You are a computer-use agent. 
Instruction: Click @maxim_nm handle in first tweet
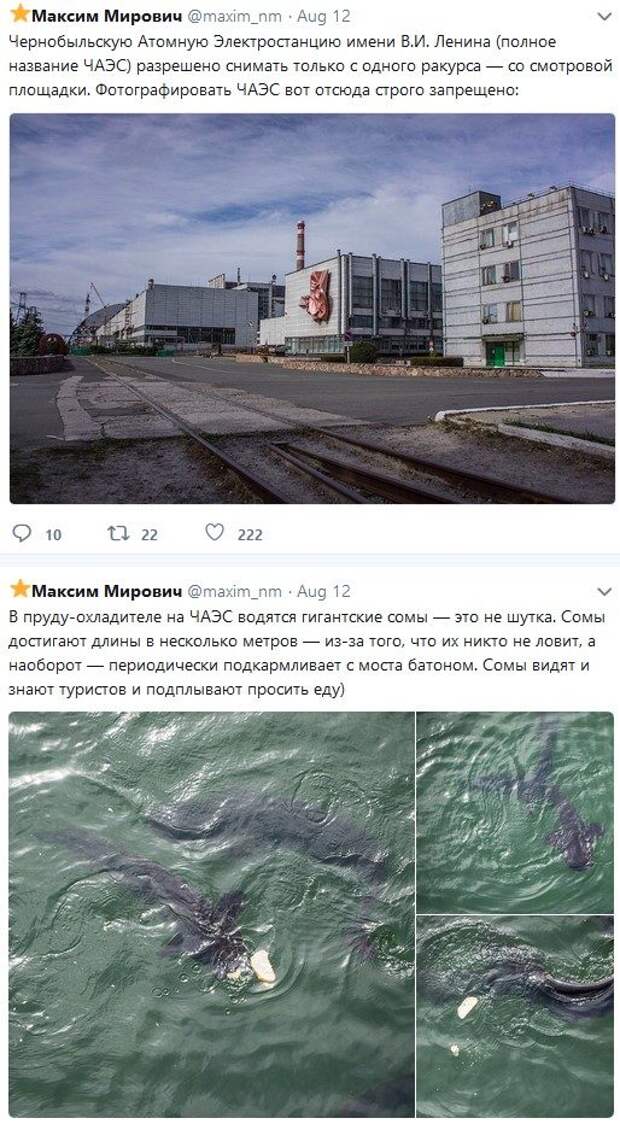click(234, 16)
